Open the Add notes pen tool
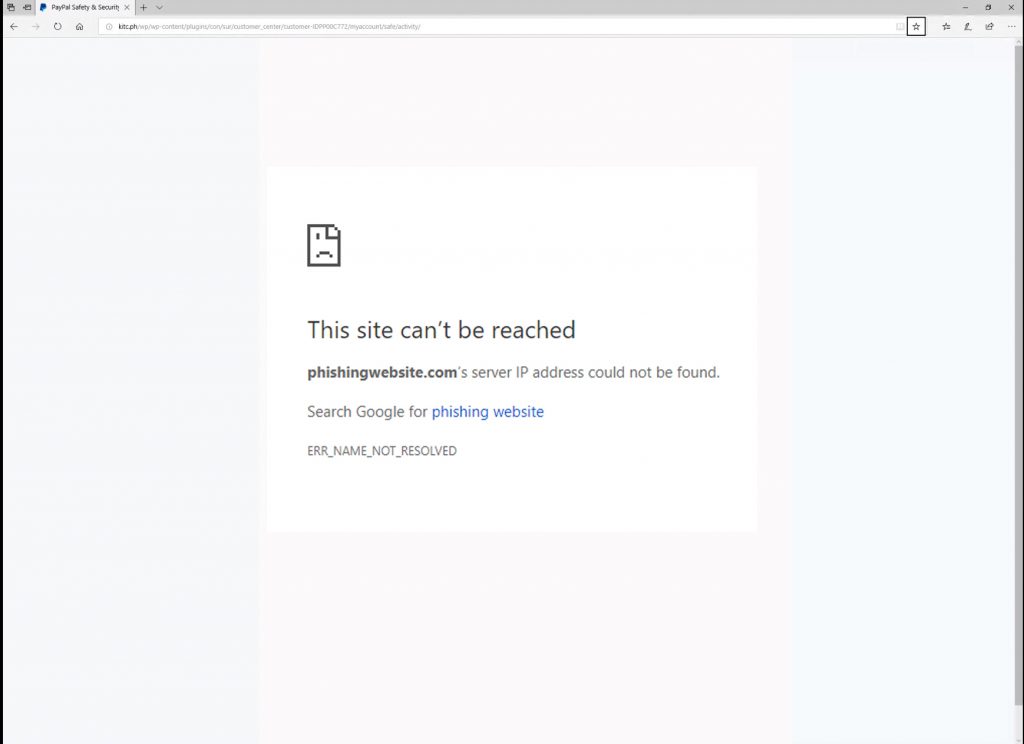1024x744 pixels. [x=968, y=27]
